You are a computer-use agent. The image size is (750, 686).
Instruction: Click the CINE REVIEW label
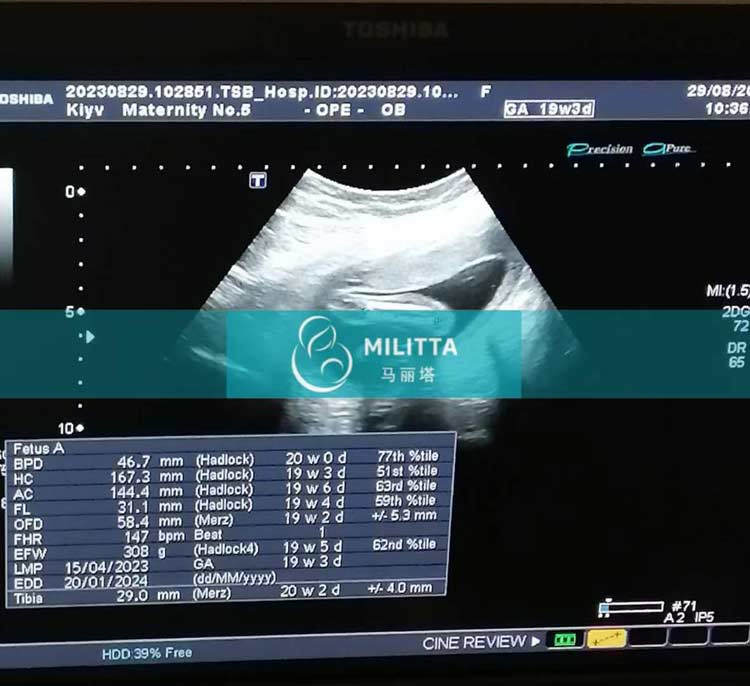click(x=474, y=642)
